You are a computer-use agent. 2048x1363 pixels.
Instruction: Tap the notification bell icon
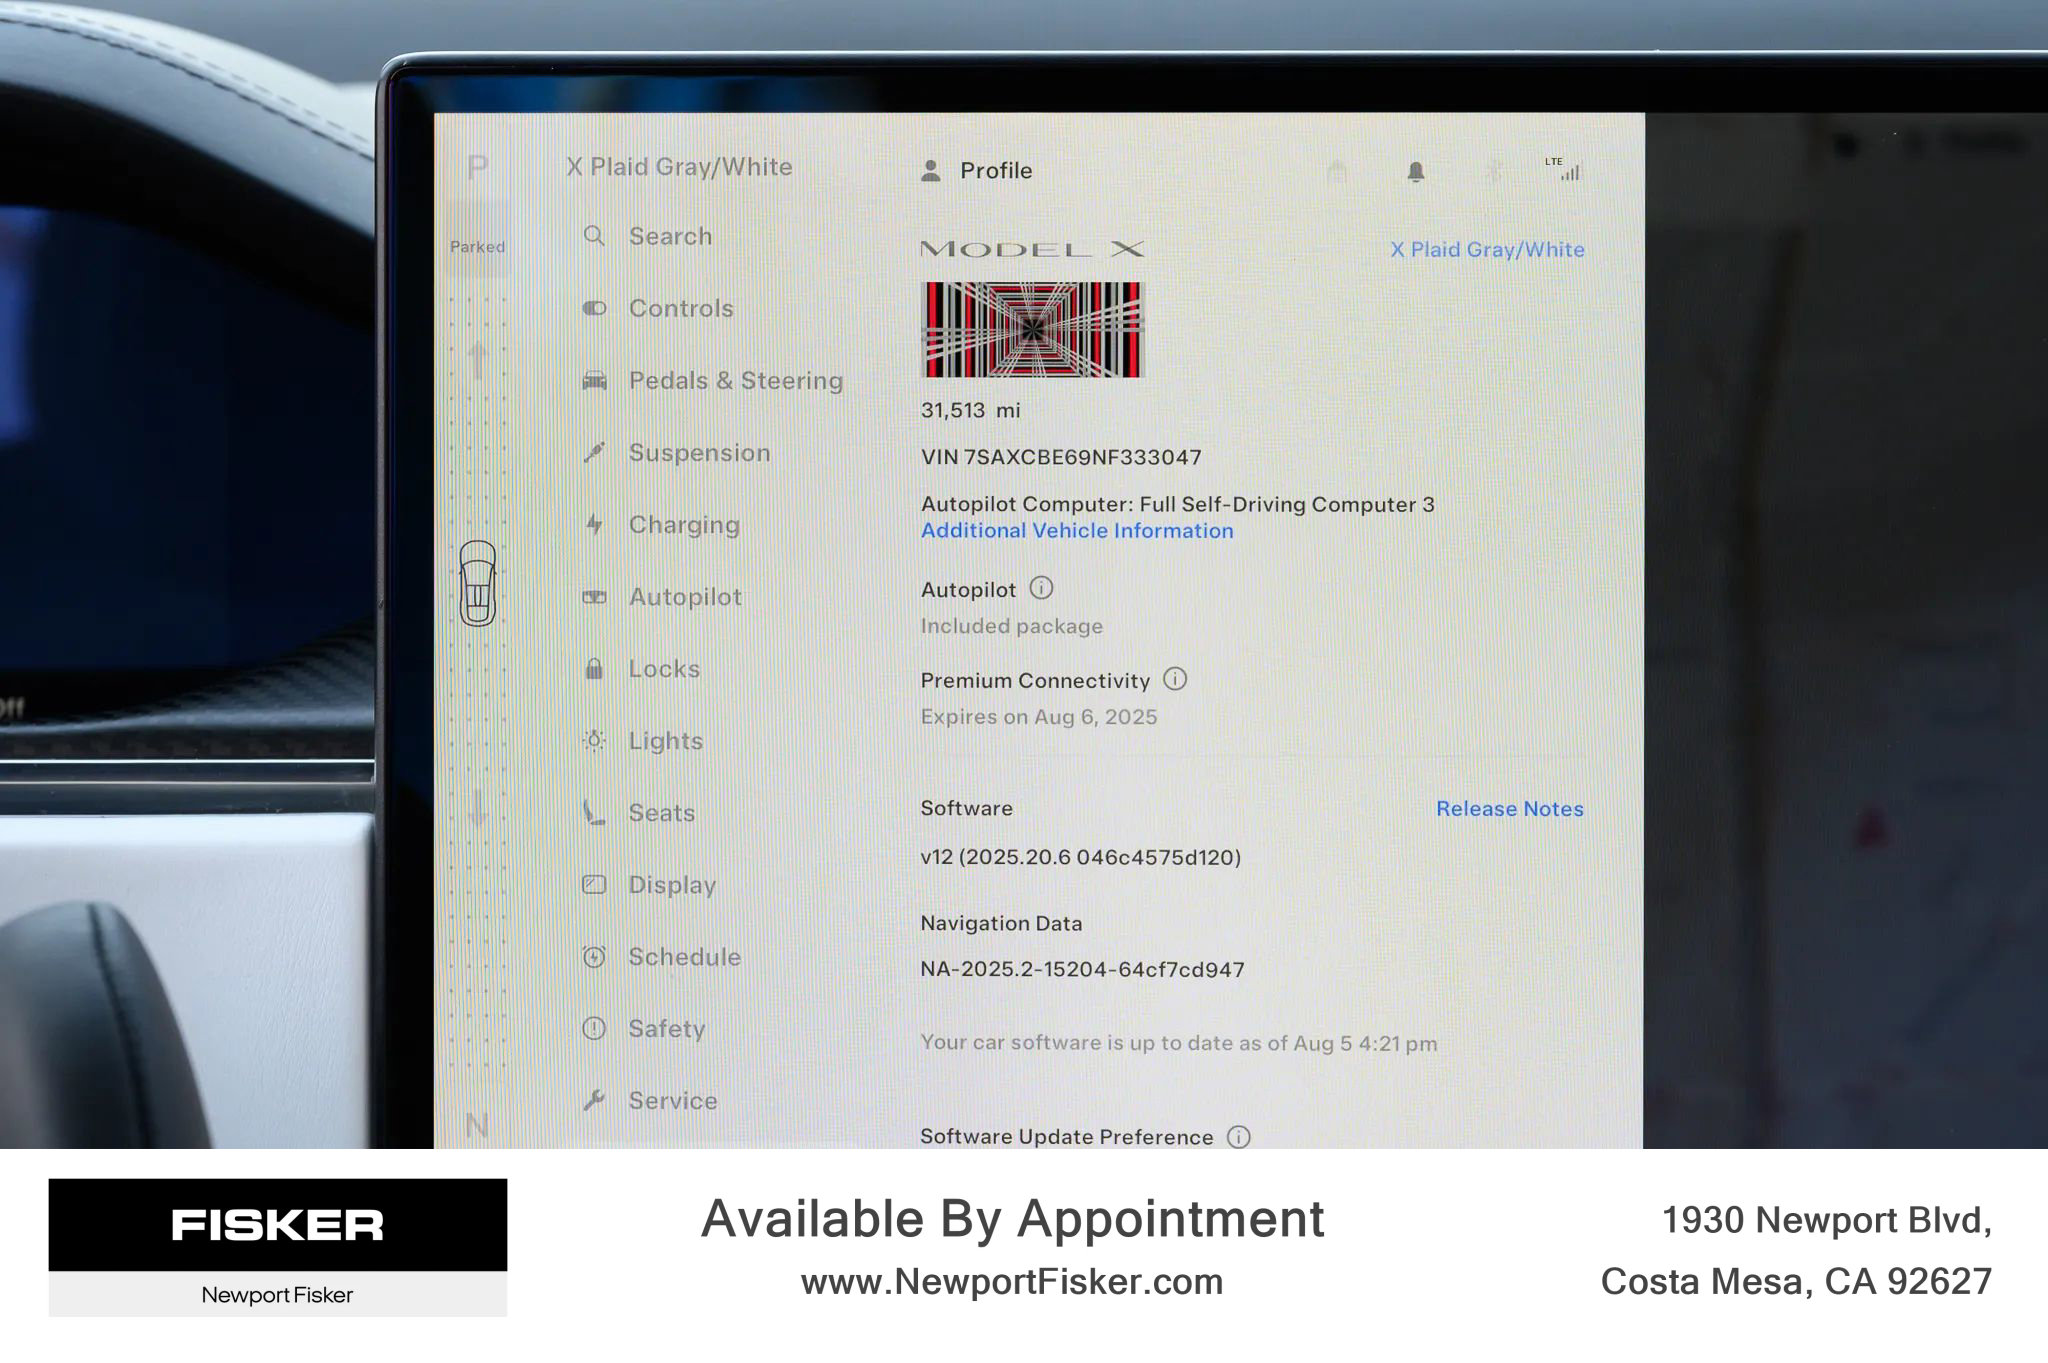pyautogui.click(x=1415, y=172)
